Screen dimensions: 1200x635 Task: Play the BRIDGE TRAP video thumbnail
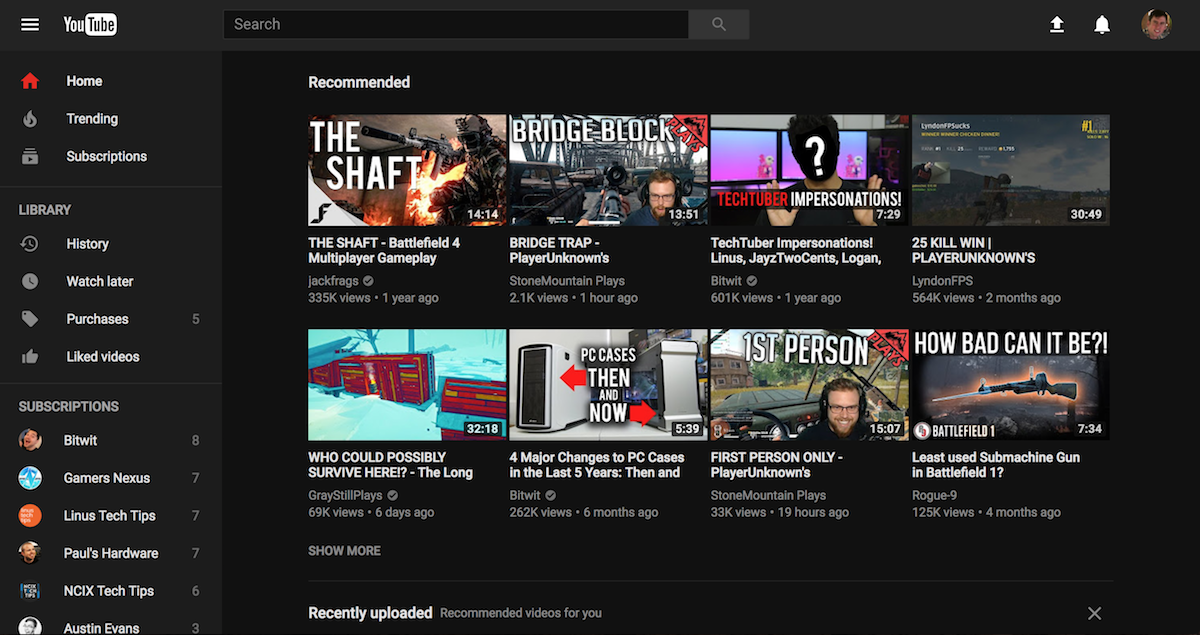[x=607, y=169]
